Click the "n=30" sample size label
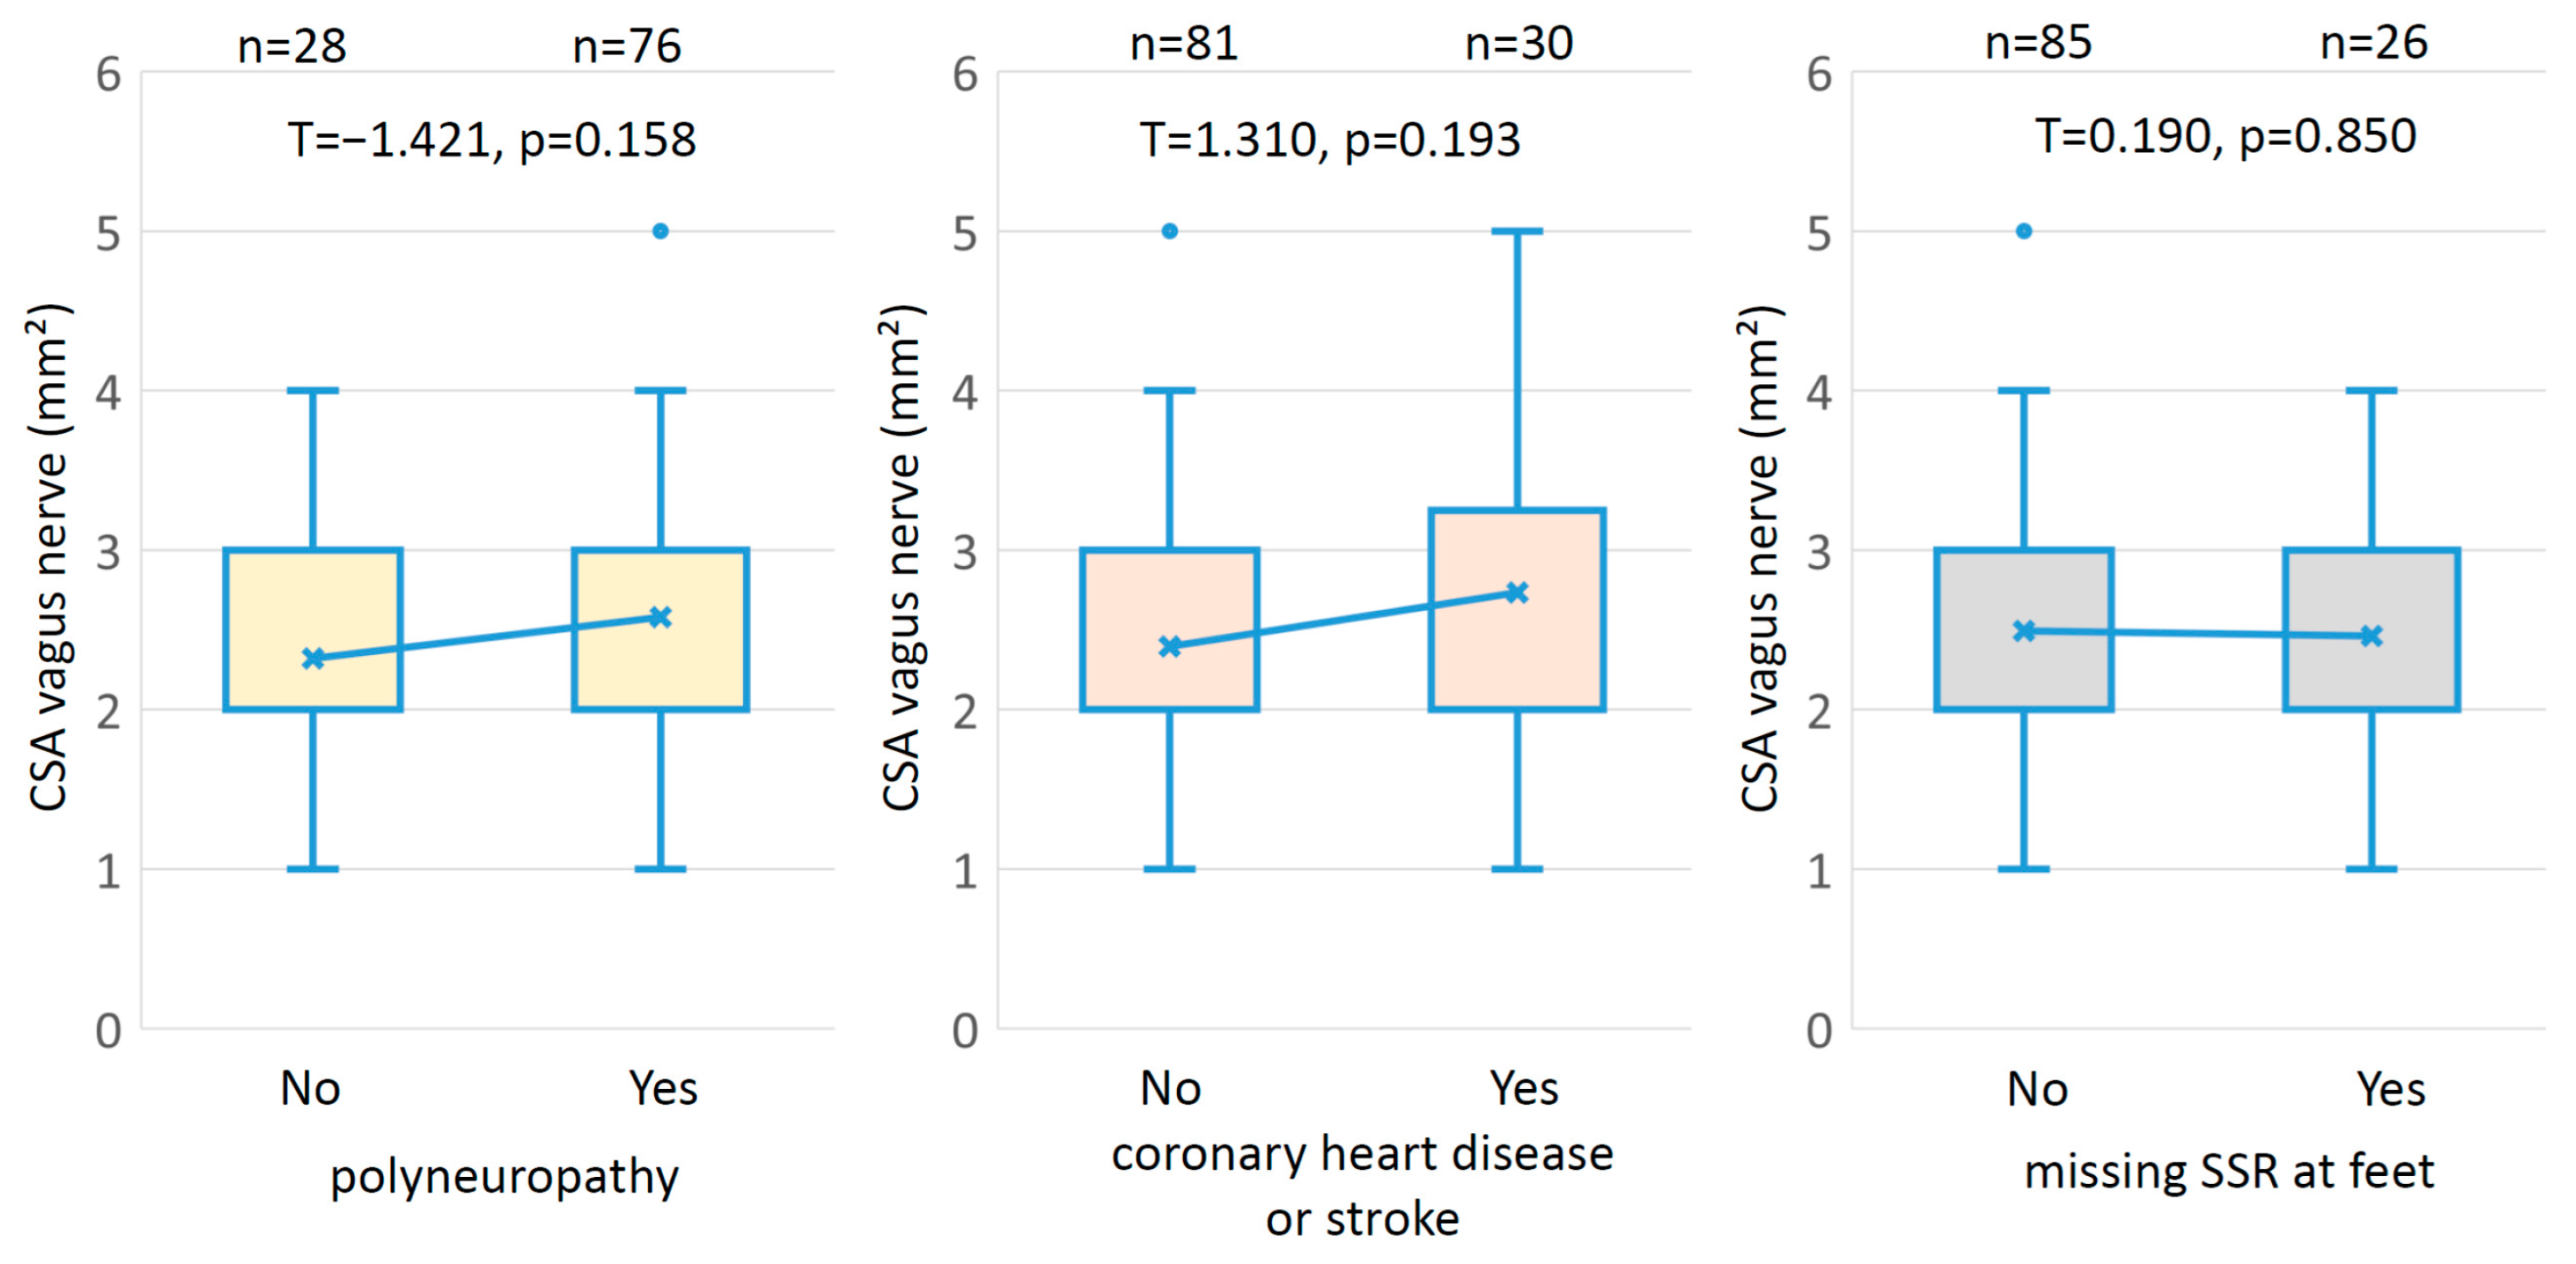The image size is (2576, 1264). [1519, 44]
